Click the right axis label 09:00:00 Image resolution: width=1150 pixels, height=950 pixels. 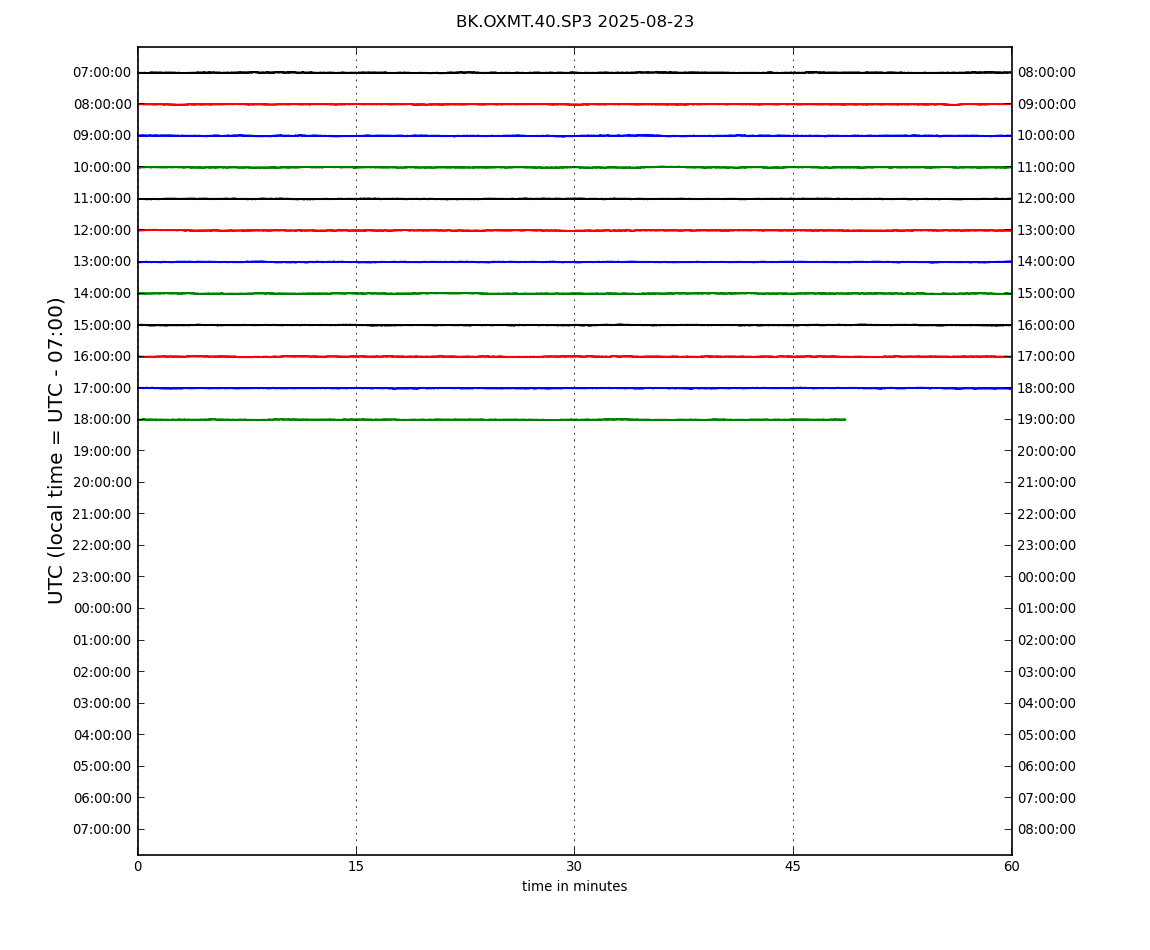coord(1047,104)
